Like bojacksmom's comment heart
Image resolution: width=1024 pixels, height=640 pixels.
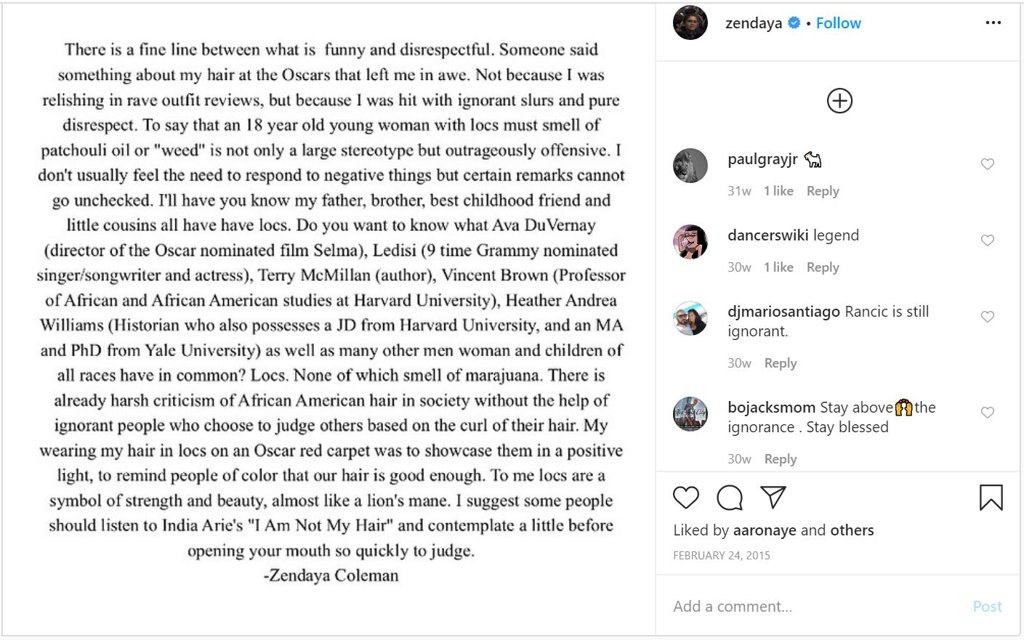click(x=987, y=413)
